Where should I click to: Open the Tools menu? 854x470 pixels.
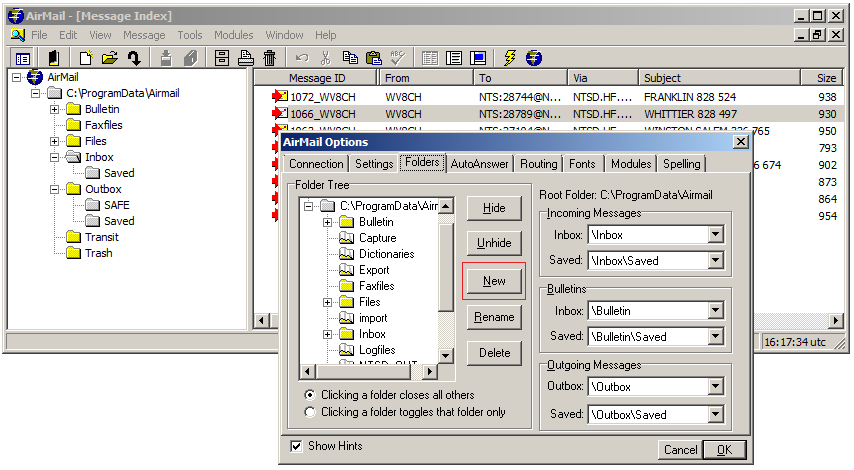[190, 35]
